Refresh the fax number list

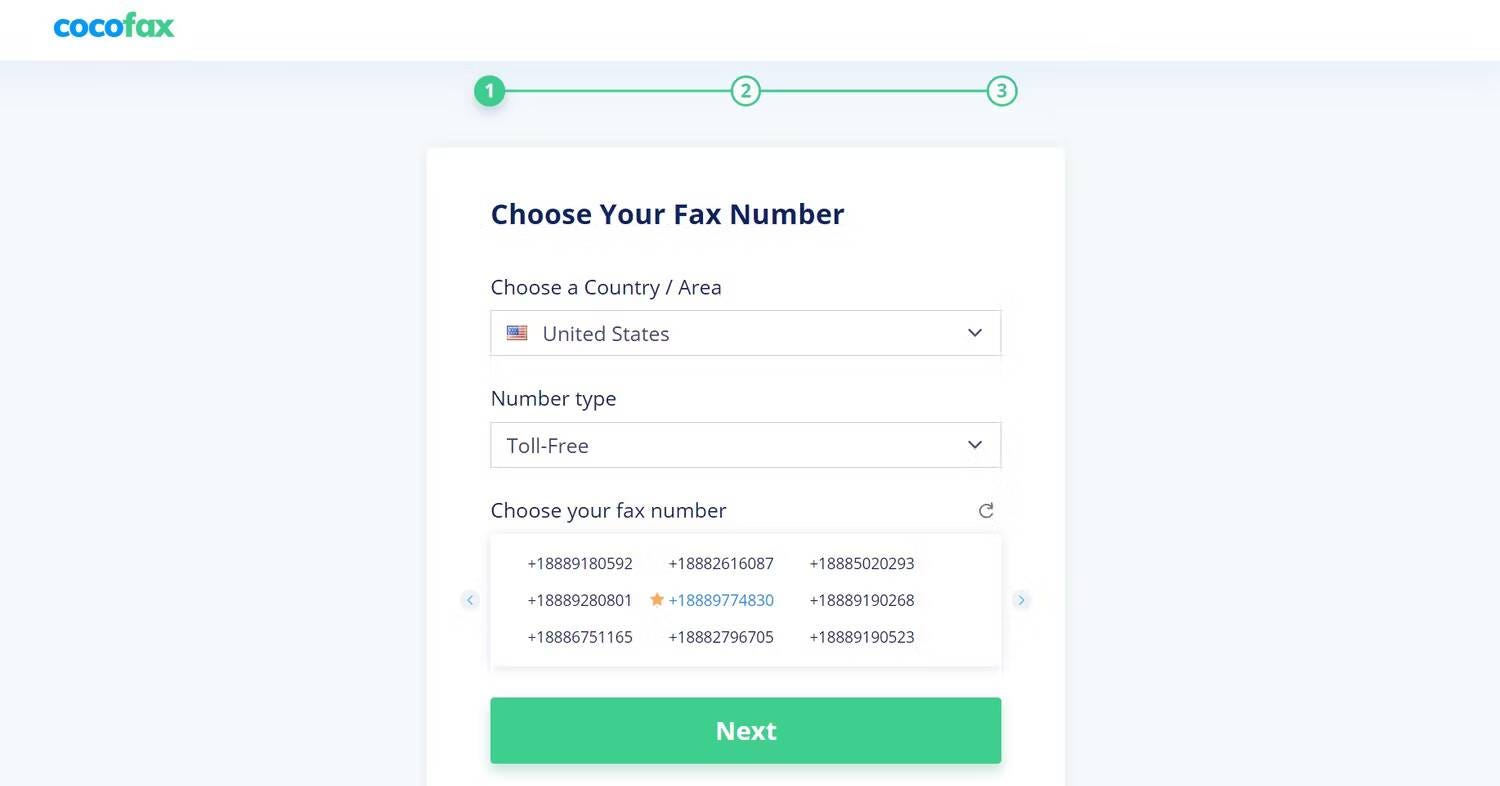(x=986, y=511)
